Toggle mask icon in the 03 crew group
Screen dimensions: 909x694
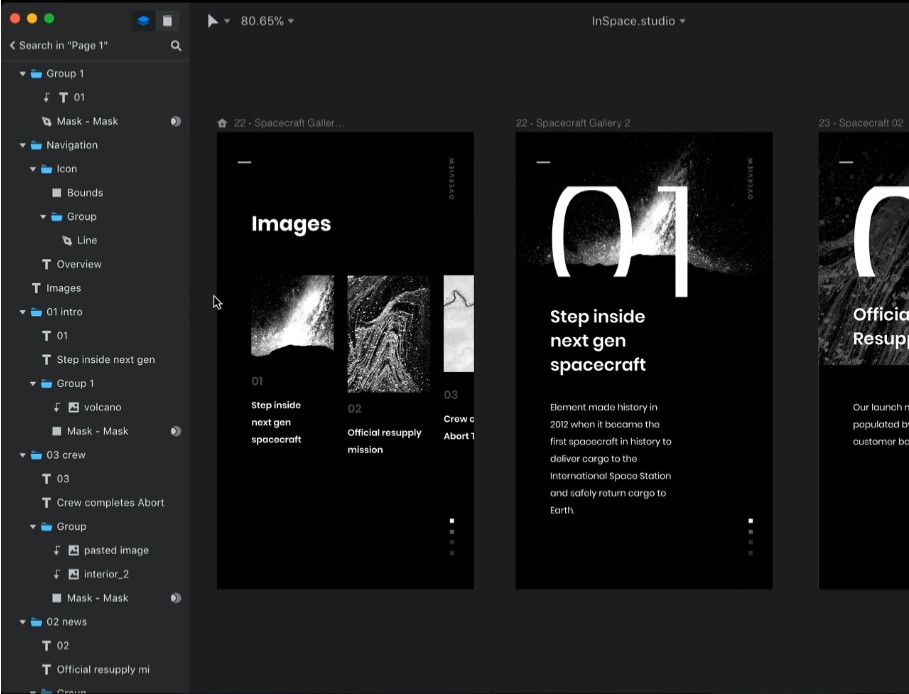pos(175,598)
